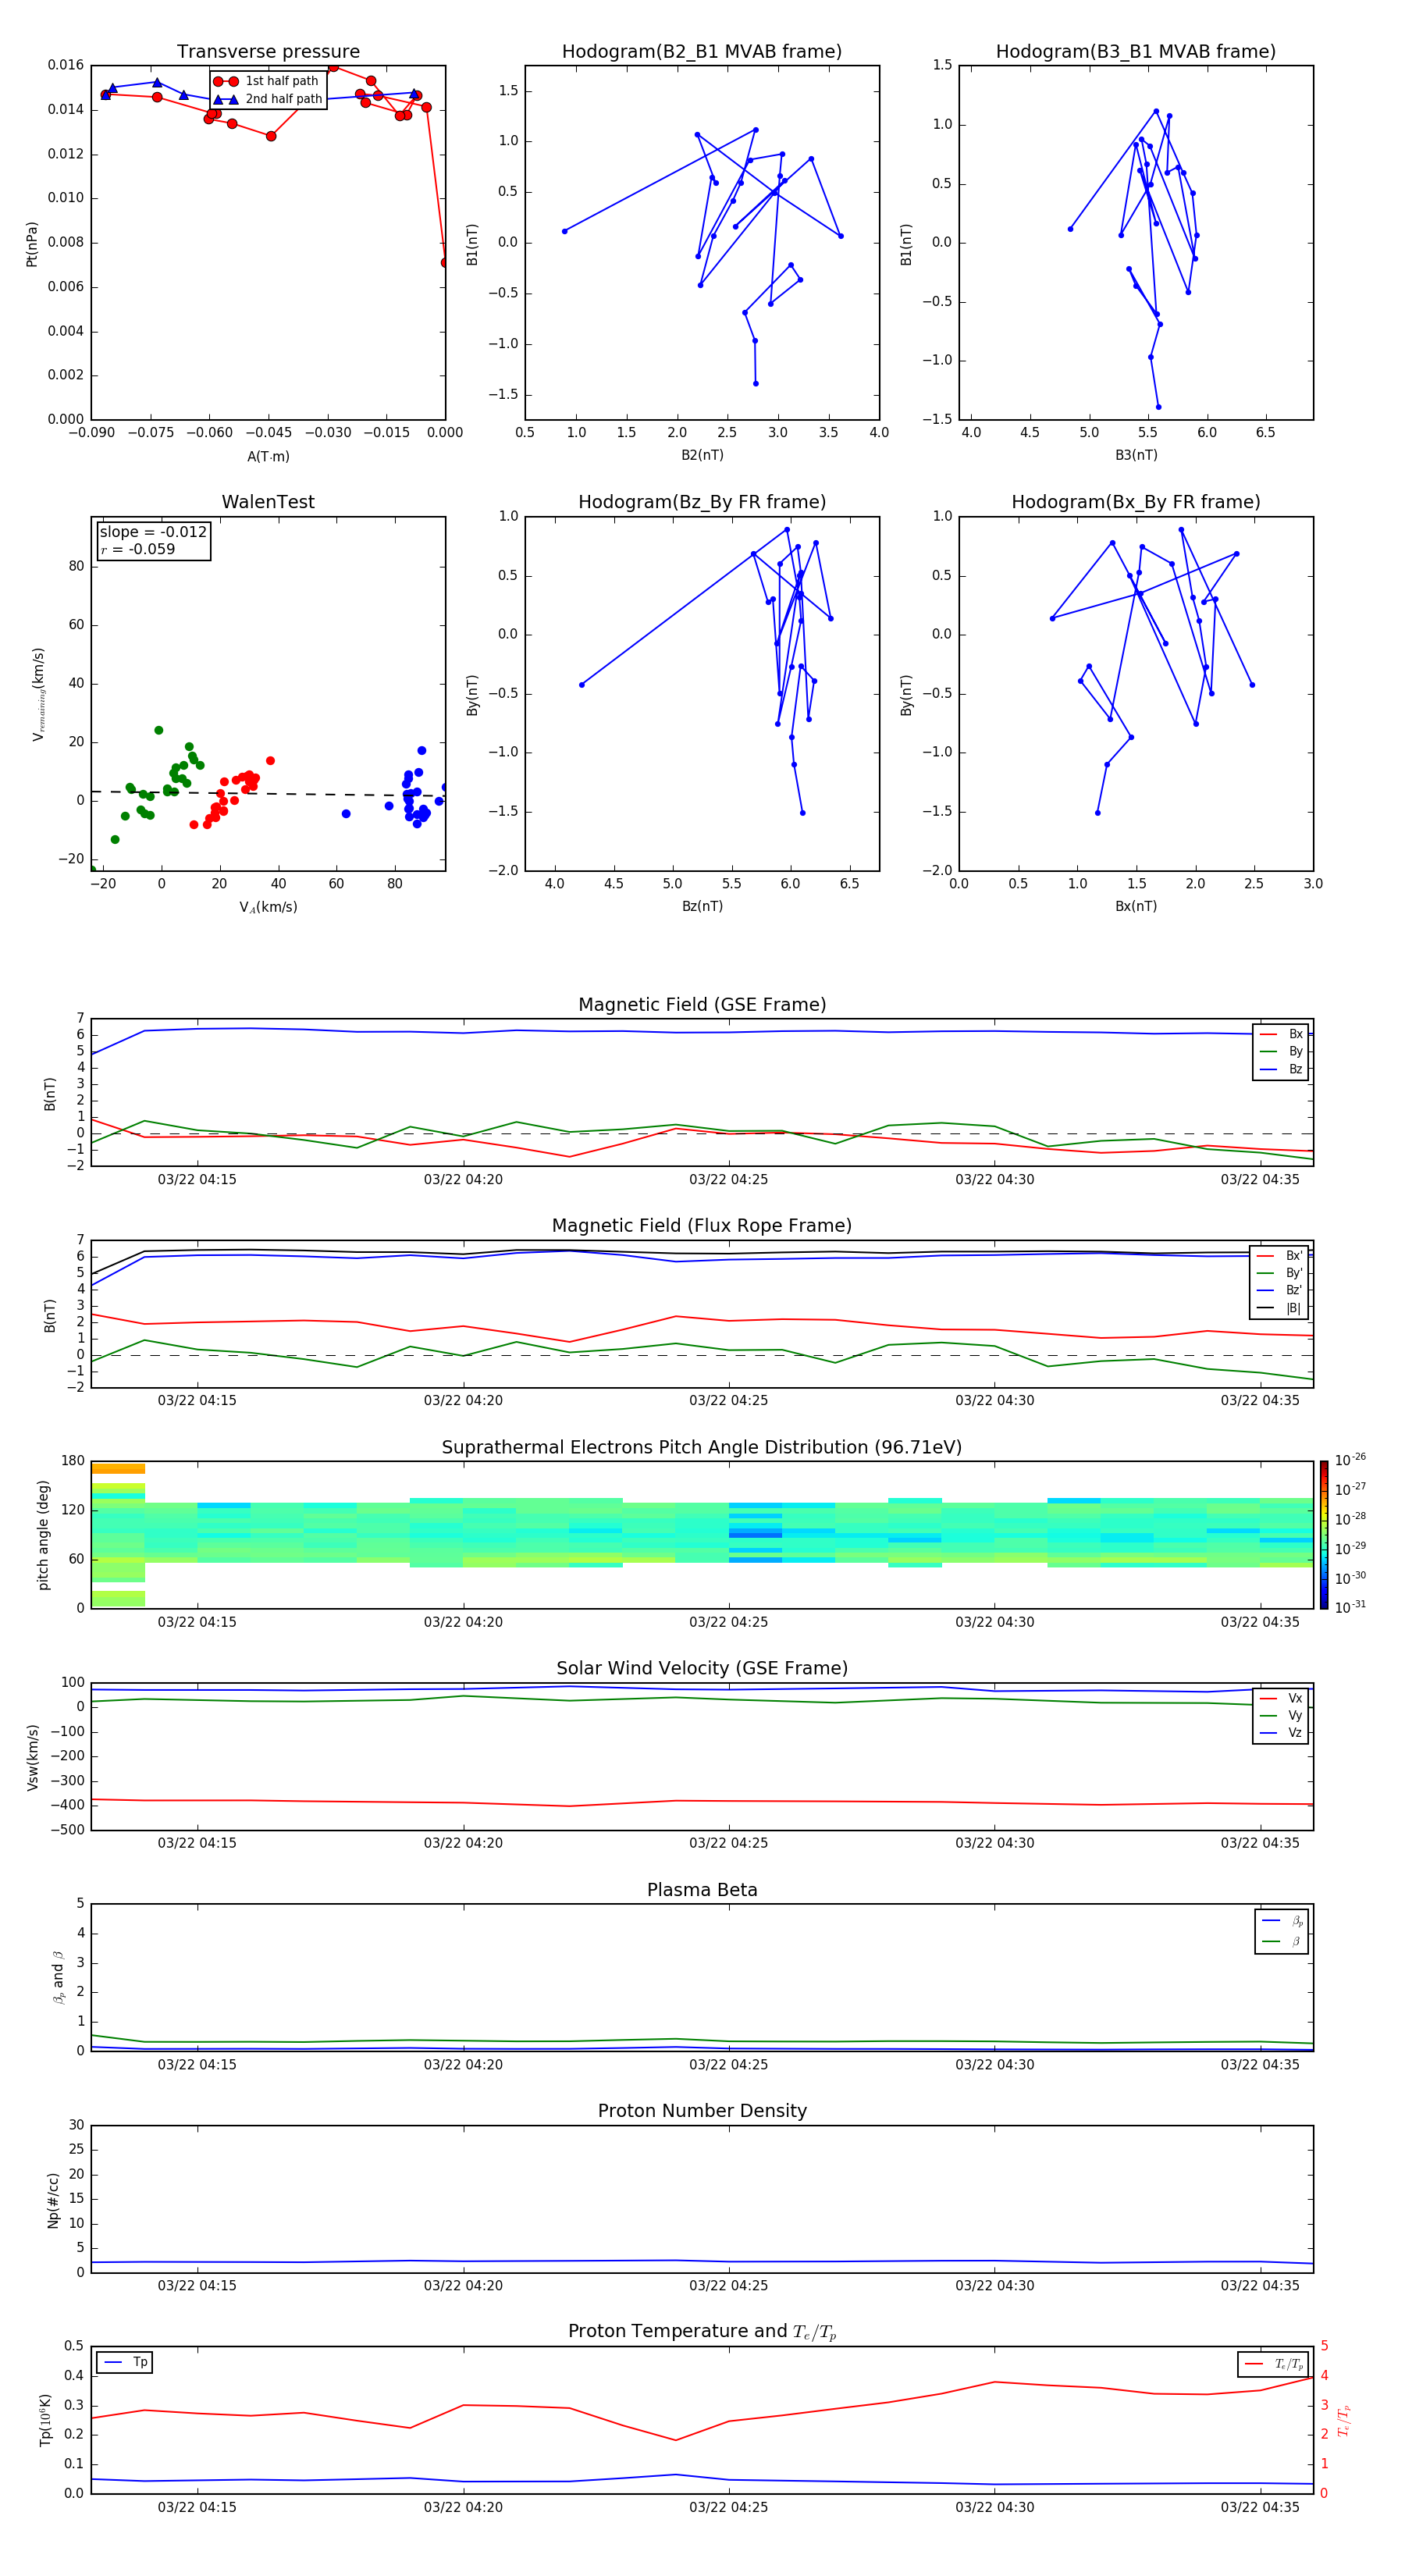This screenshot has width=1405, height=2576.
Task: Click the 'Vsw(km/s)' axis label
Action: coord(32,1757)
